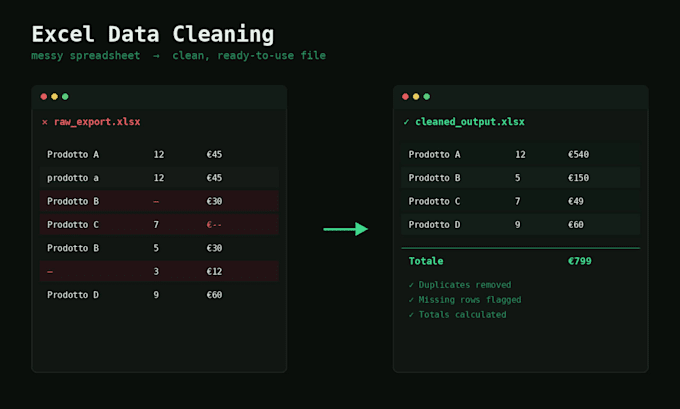This screenshot has height=409, width=680.
Task: Select the red Prodotto C row with missing price
Action: pos(159,225)
